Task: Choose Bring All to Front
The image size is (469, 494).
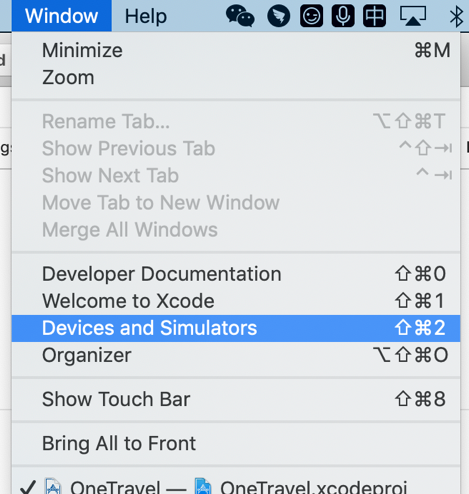Action: (236, 443)
